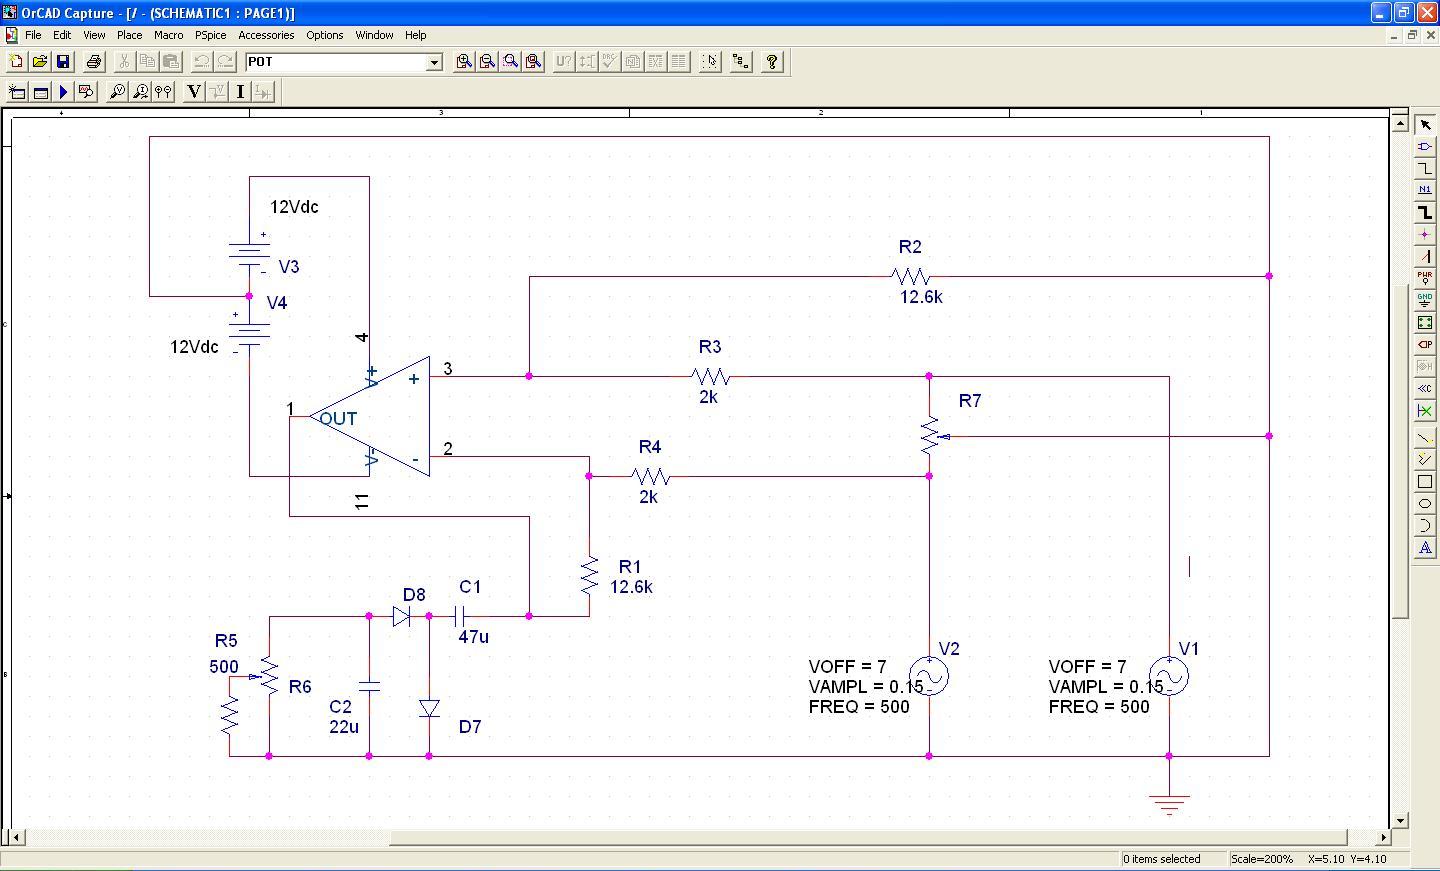1440x871 pixels.
Task: Select the Place Wire tool
Action: pyautogui.click(x=1425, y=168)
